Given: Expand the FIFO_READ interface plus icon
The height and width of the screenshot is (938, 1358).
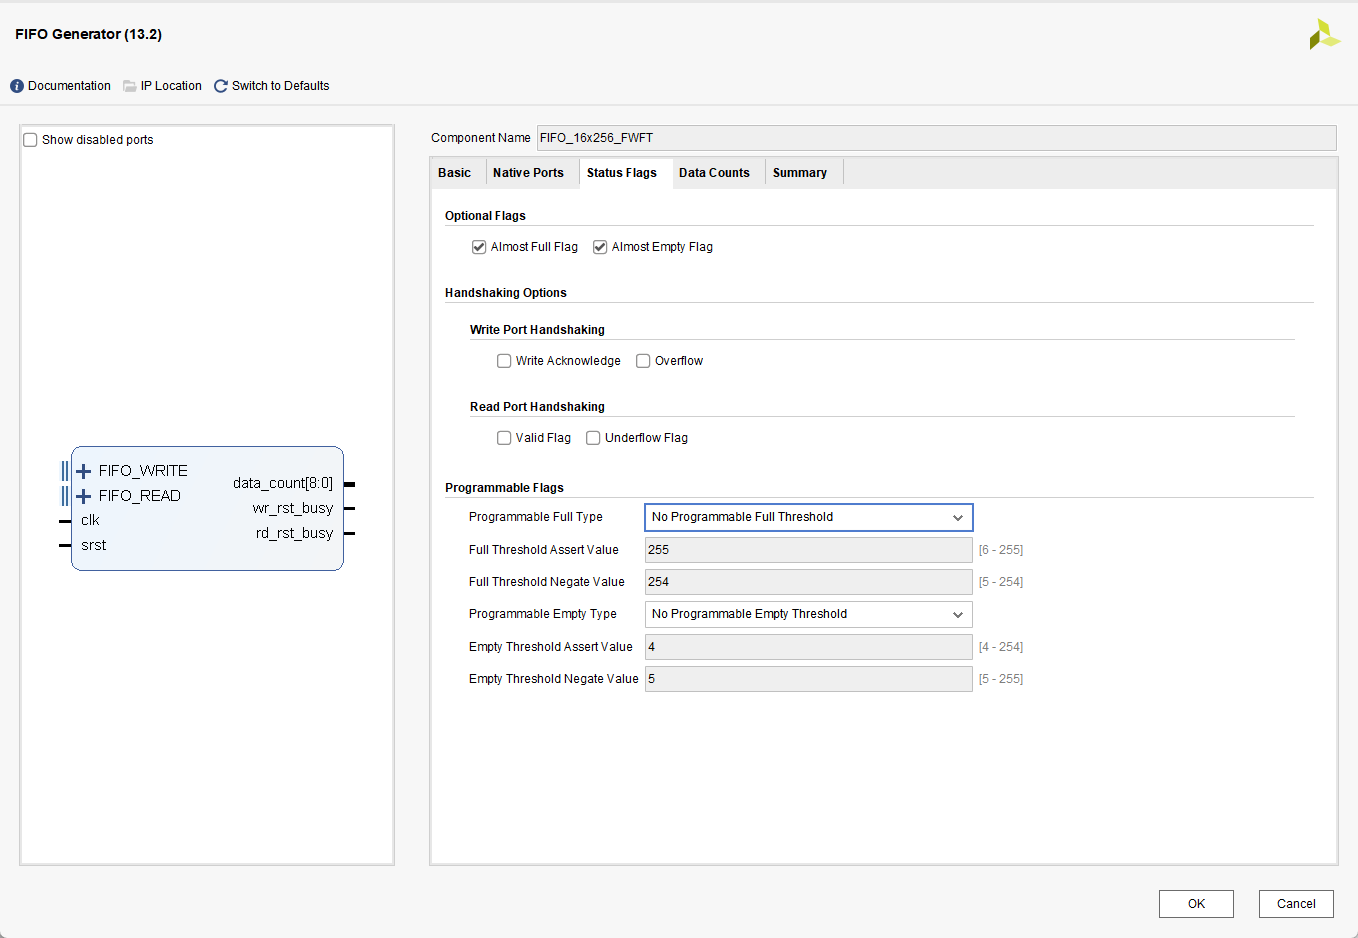Looking at the screenshot, I should point(84,496).
